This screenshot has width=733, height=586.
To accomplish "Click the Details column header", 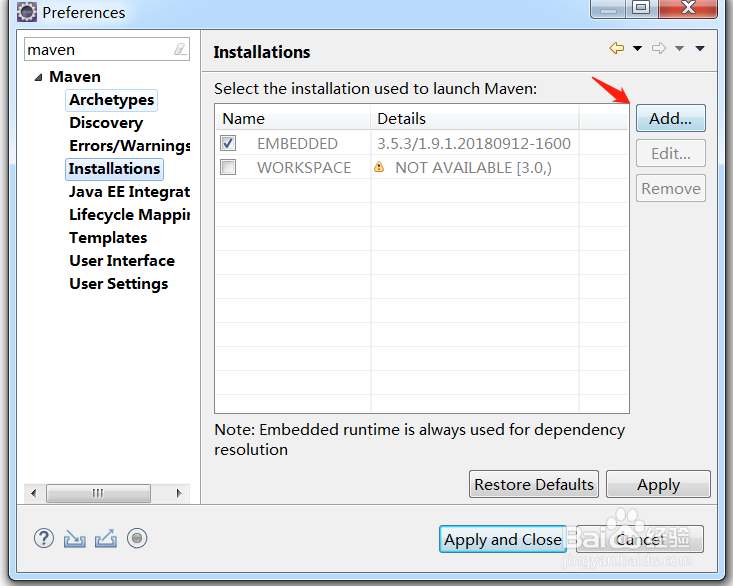I will (475, 118).
